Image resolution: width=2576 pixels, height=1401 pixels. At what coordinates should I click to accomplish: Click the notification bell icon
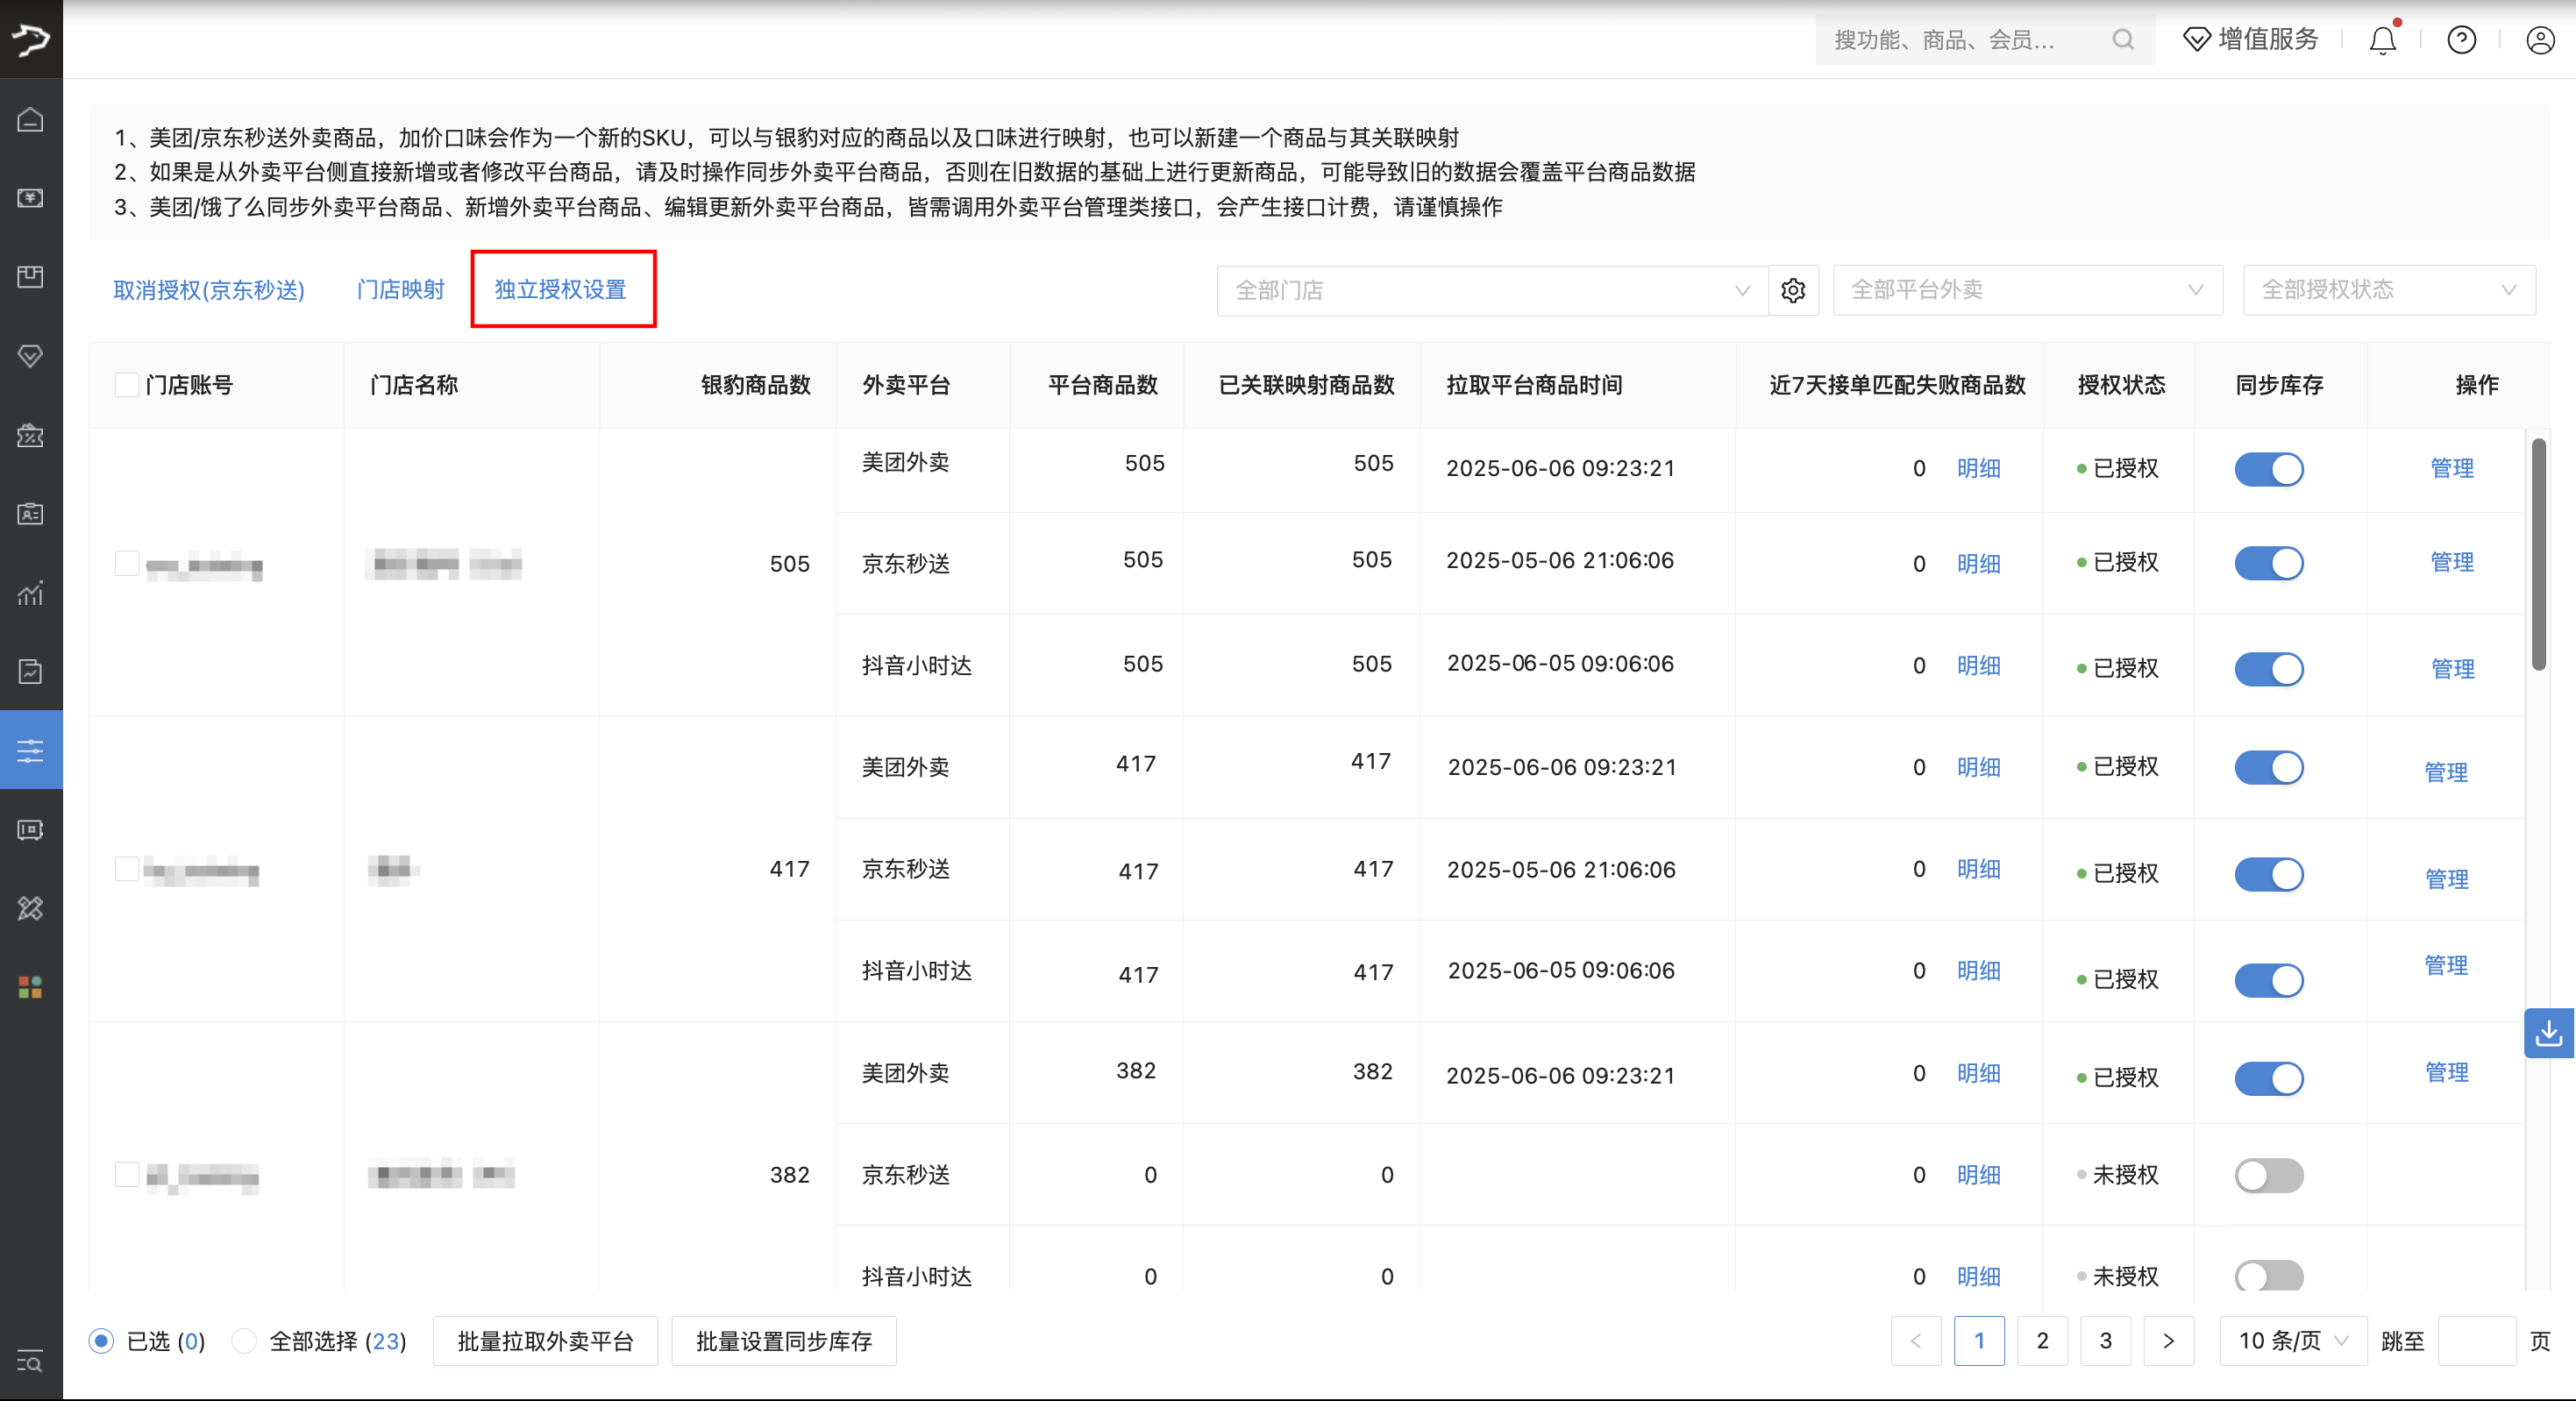pyautogui.click(x=2383, y=40)
